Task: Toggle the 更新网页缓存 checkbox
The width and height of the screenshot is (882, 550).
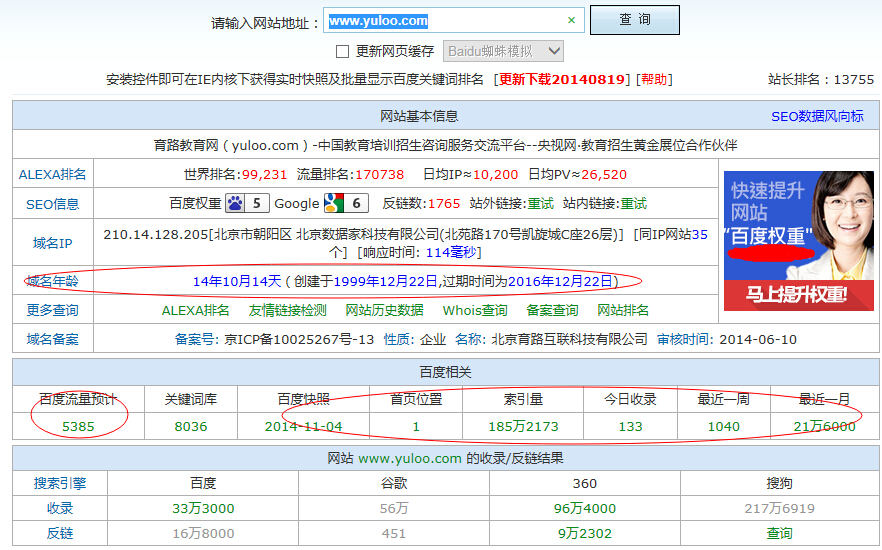Action: click(342, 51)
